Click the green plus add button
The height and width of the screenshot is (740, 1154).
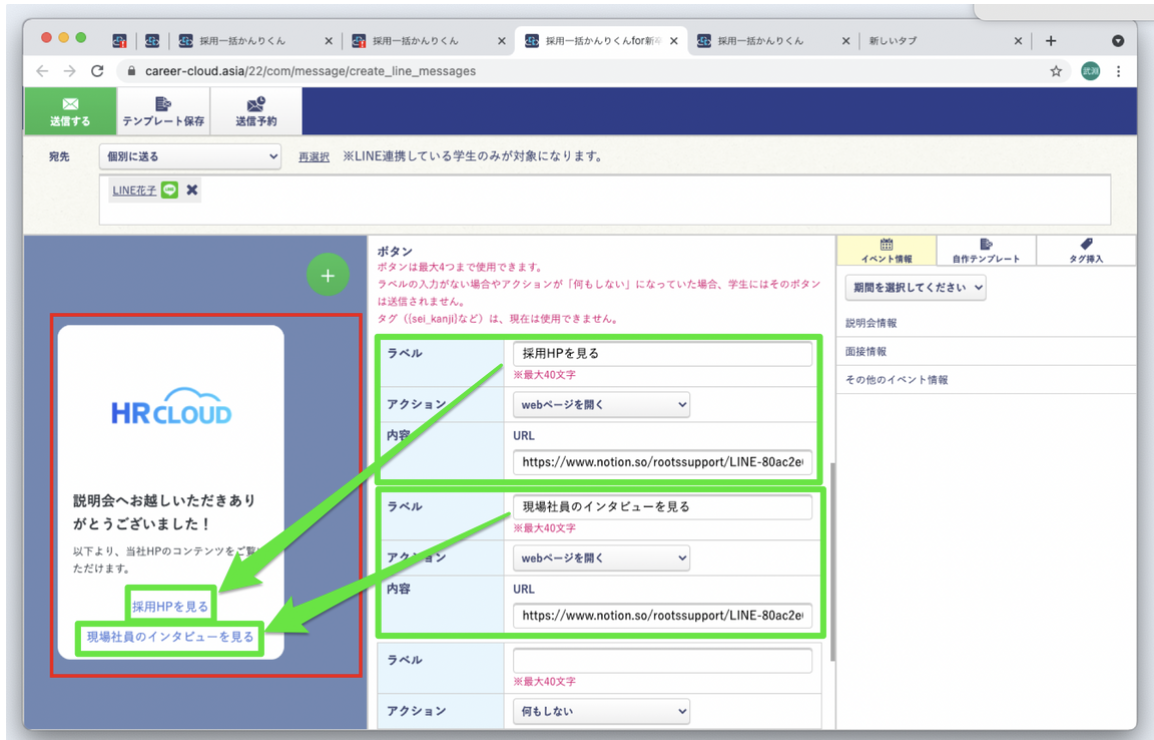327,275
